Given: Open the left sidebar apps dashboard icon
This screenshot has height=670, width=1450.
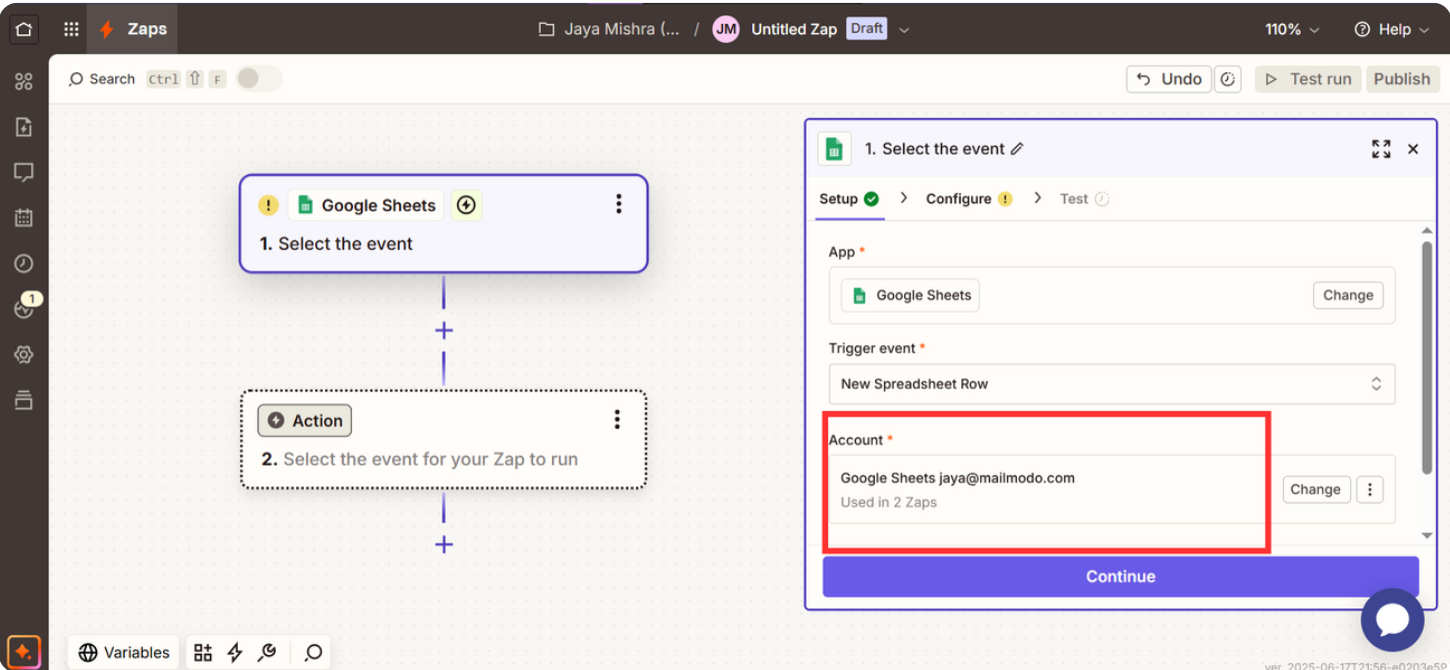Looking at the screenshot, I should click(24, 82).
